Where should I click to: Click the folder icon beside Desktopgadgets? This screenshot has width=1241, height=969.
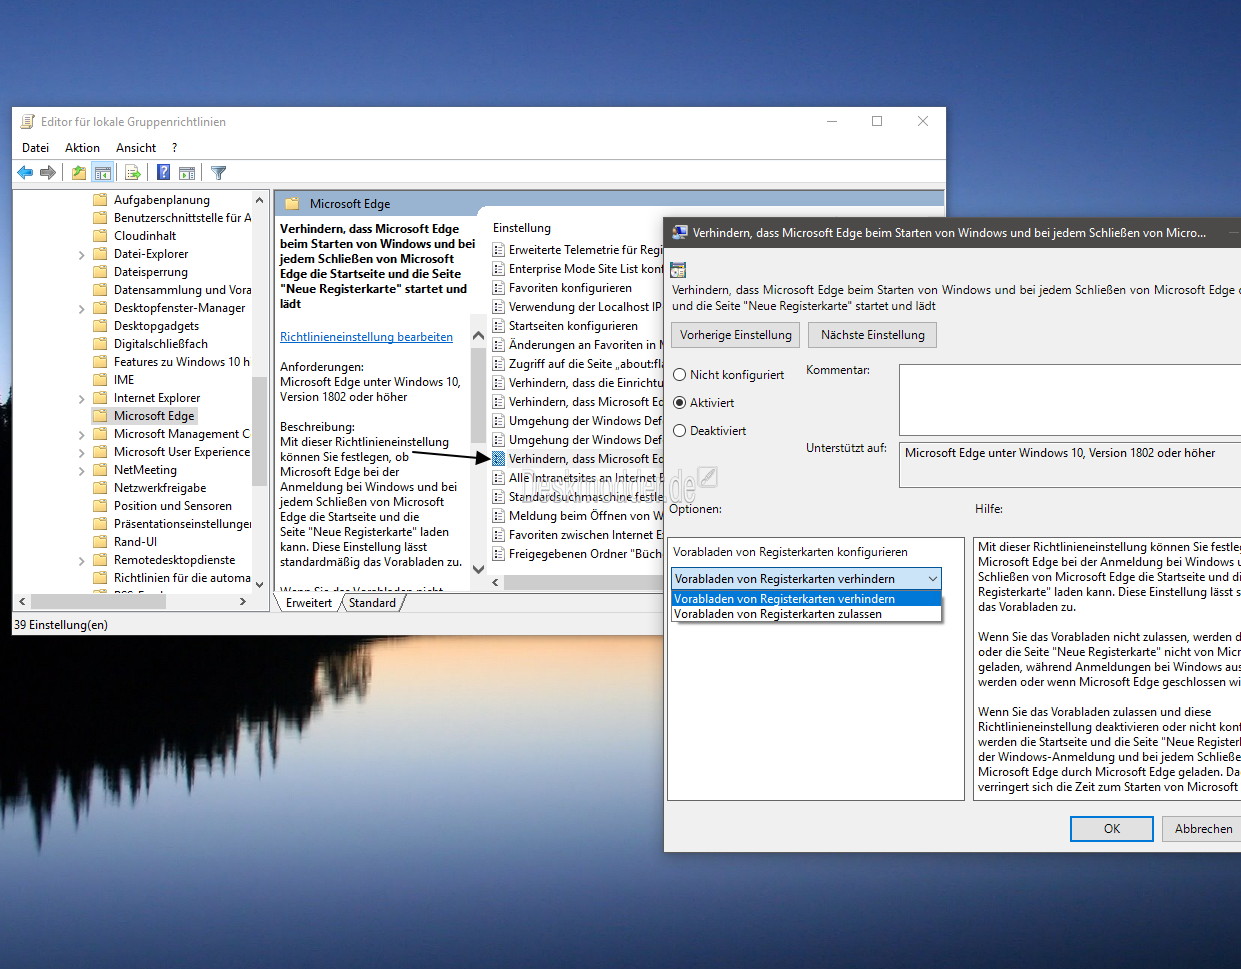[100, 326]
